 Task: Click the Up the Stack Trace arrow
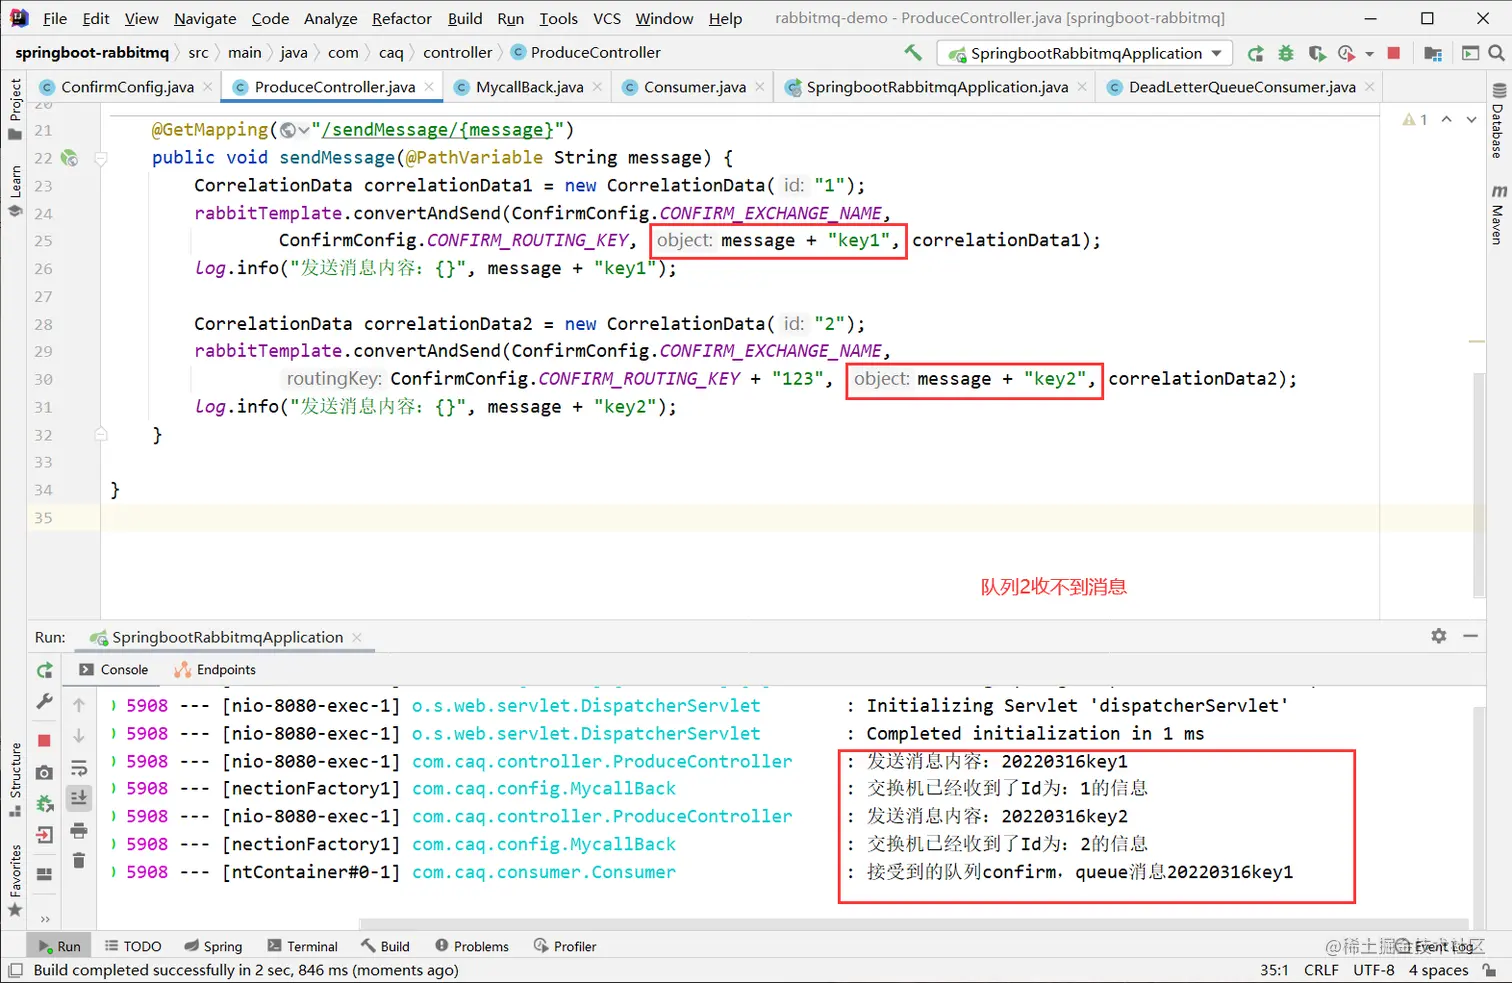pos(79,705)
